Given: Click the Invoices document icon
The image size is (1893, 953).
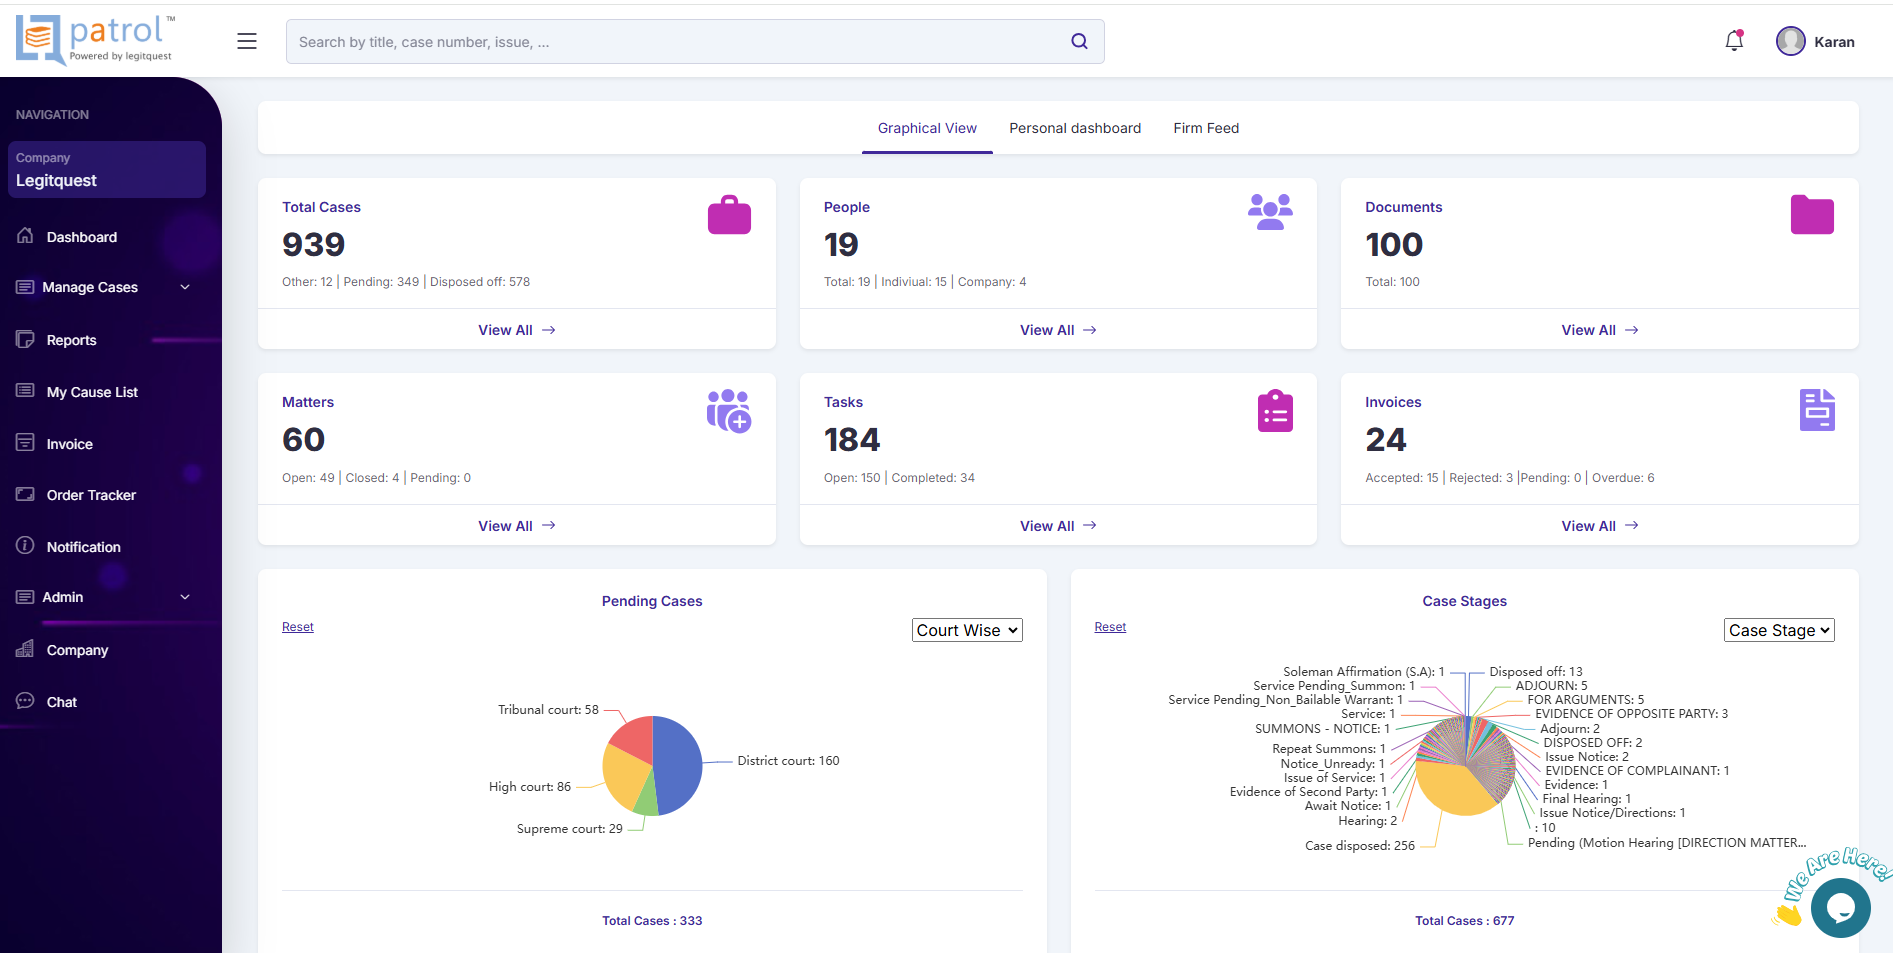Looking at the screenshot, I should [1816, 410].
